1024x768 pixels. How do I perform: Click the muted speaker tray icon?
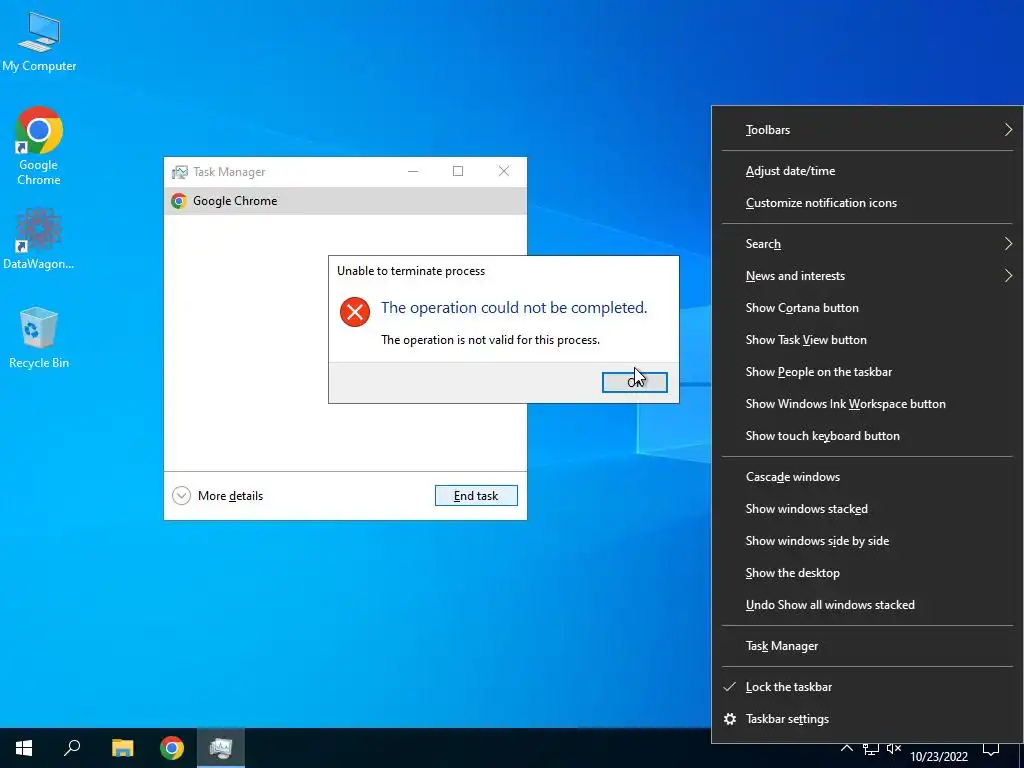coord(894,748)
